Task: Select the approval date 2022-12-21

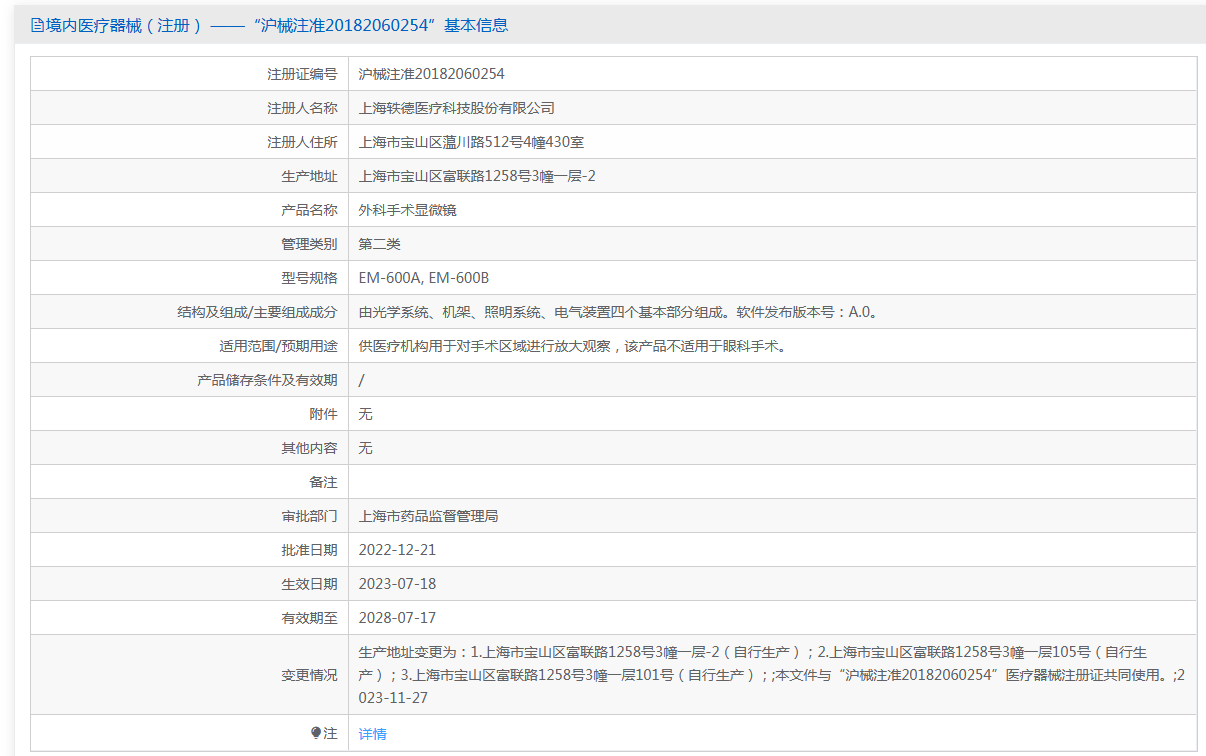Action: 397,550
